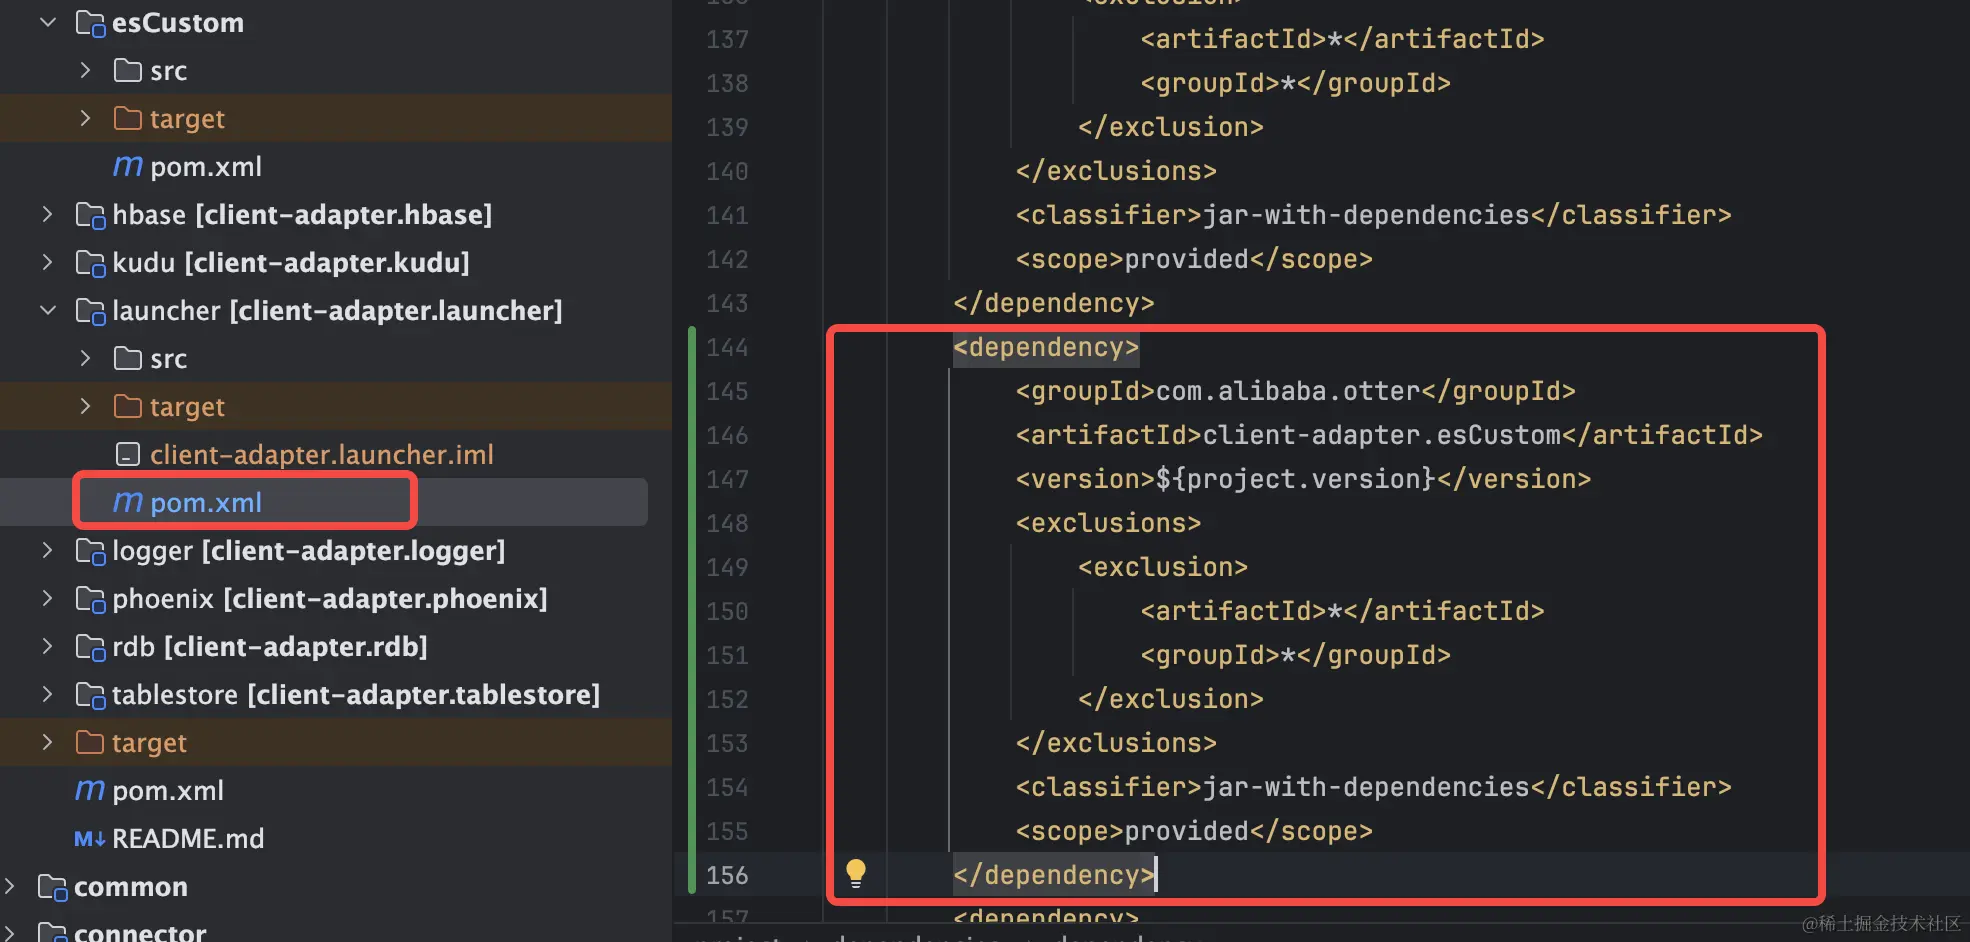Click the hbase module folder icon
This screenshot has width=1970, height=942.
90,215
